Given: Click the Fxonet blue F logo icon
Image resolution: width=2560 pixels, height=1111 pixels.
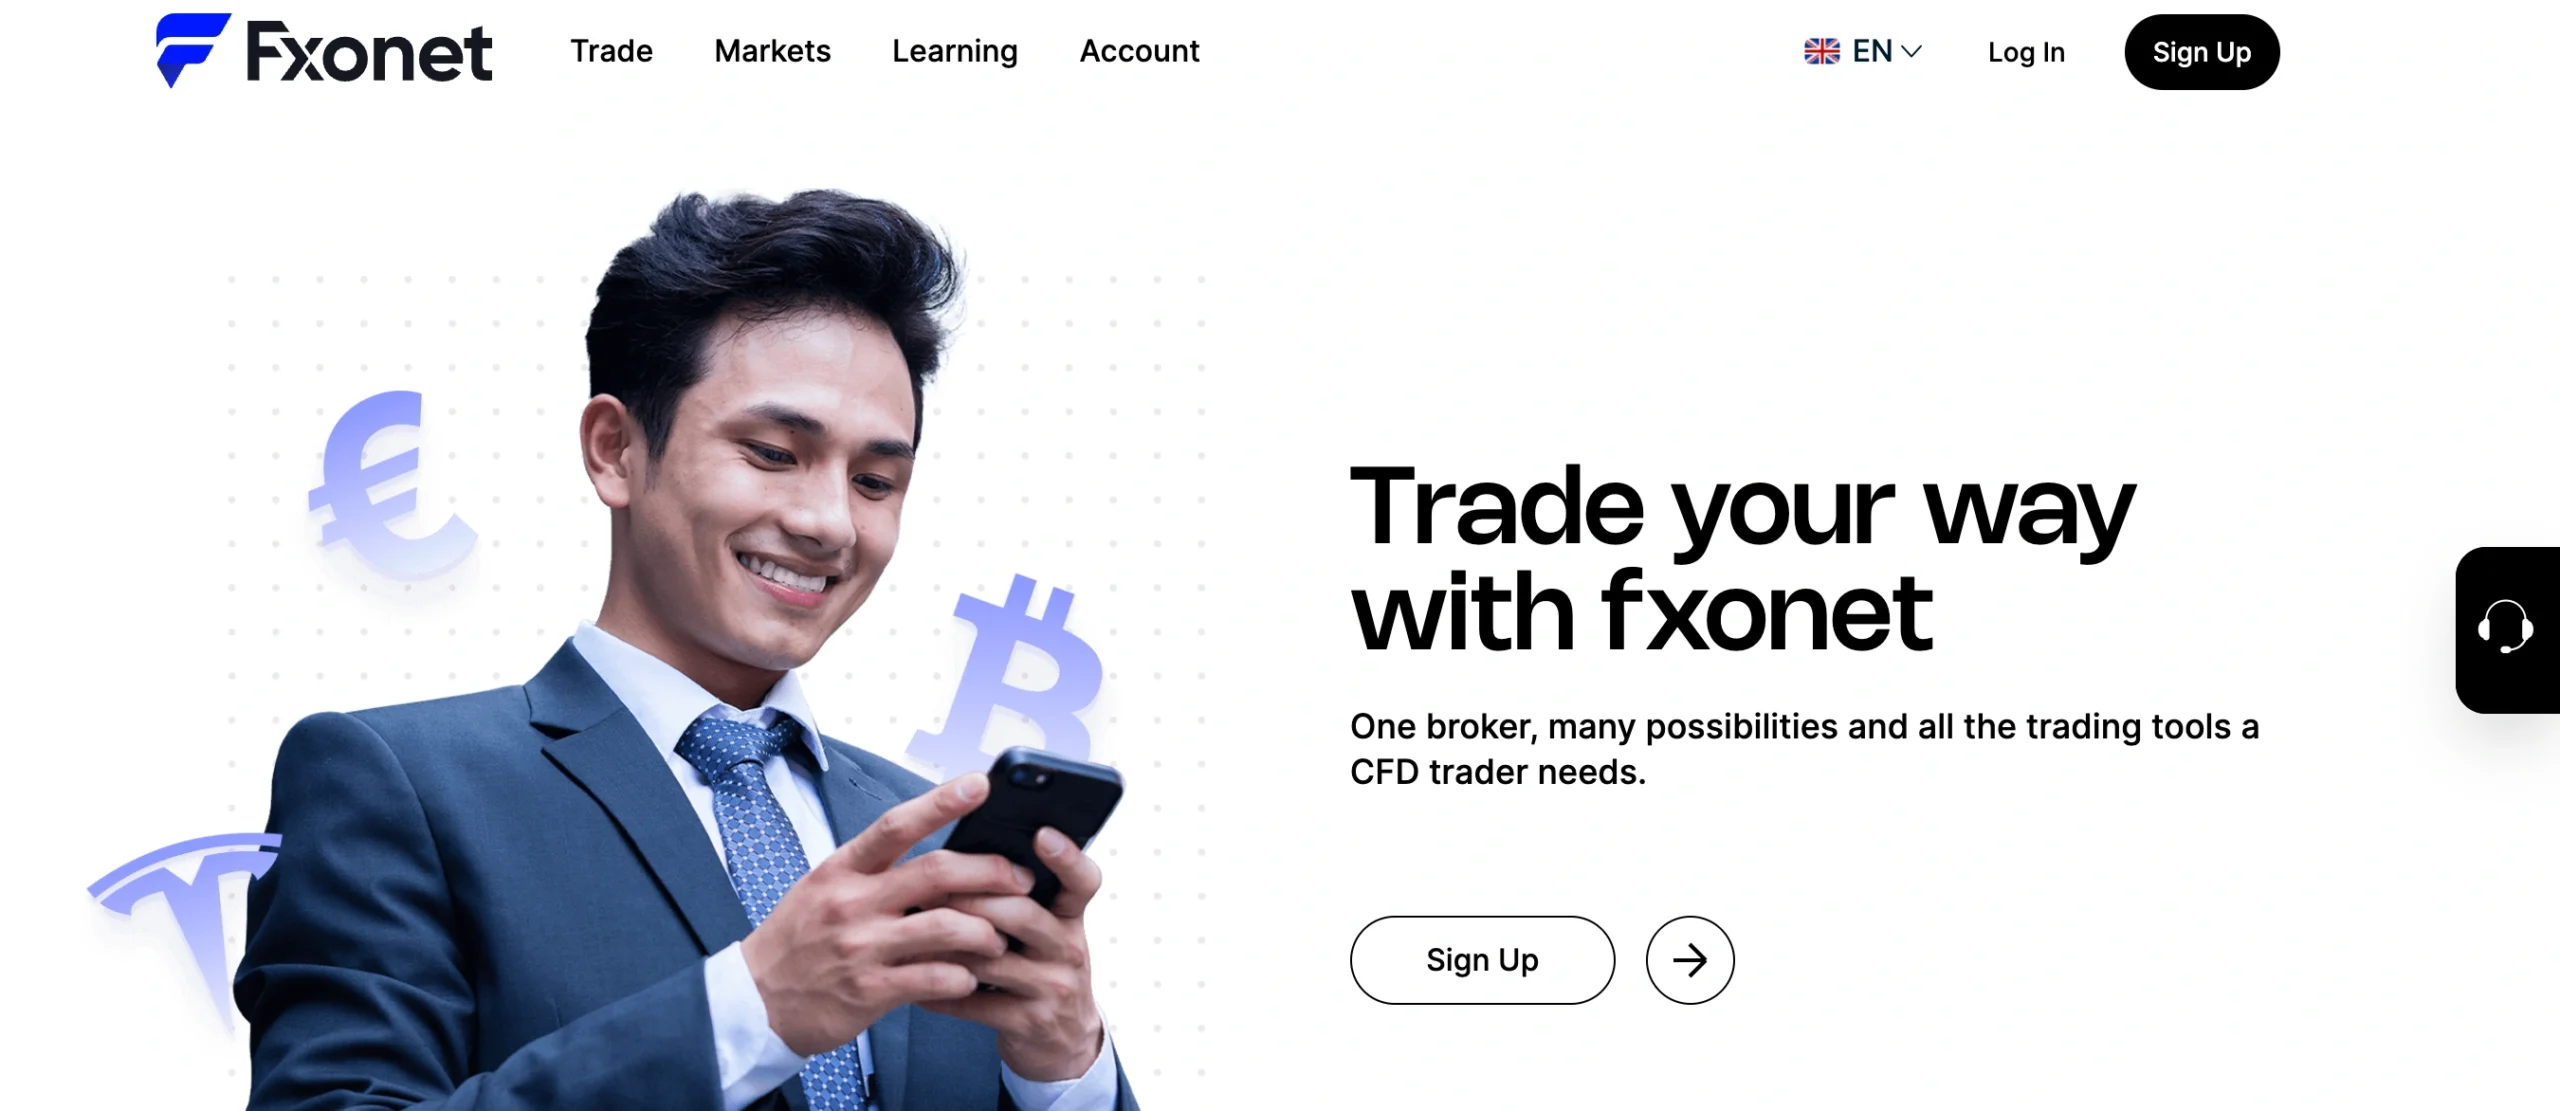Looking at the screenshot, I should pyautogui.click(x=193, y=50).
